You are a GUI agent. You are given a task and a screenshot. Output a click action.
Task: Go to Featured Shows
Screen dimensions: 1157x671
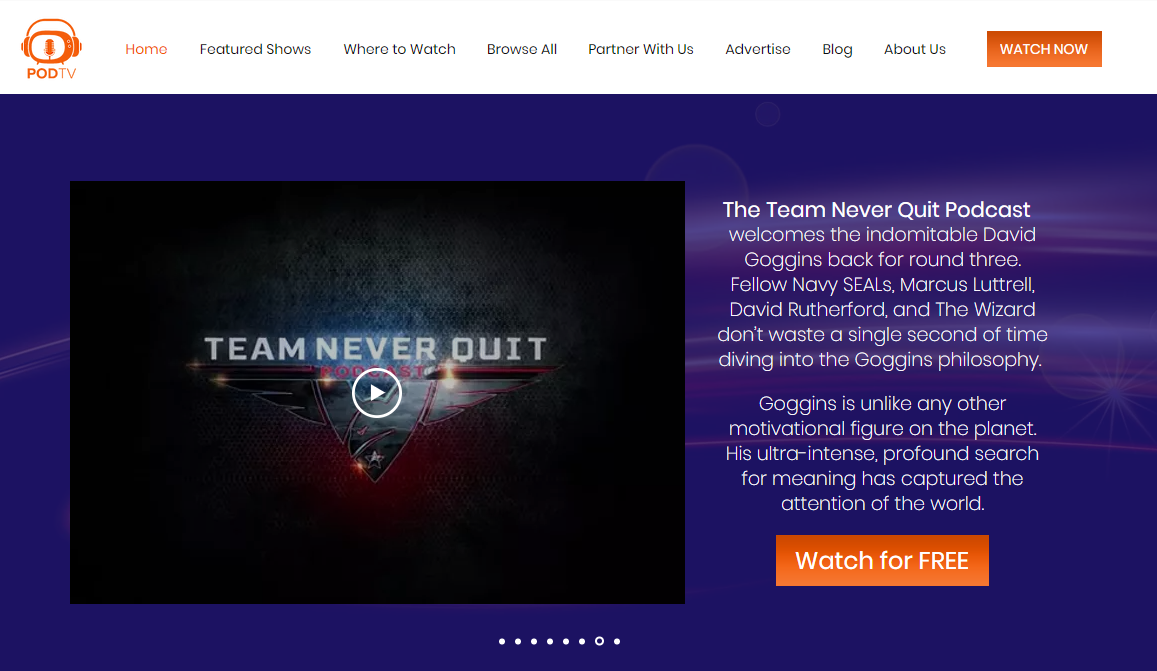(255, 49)
